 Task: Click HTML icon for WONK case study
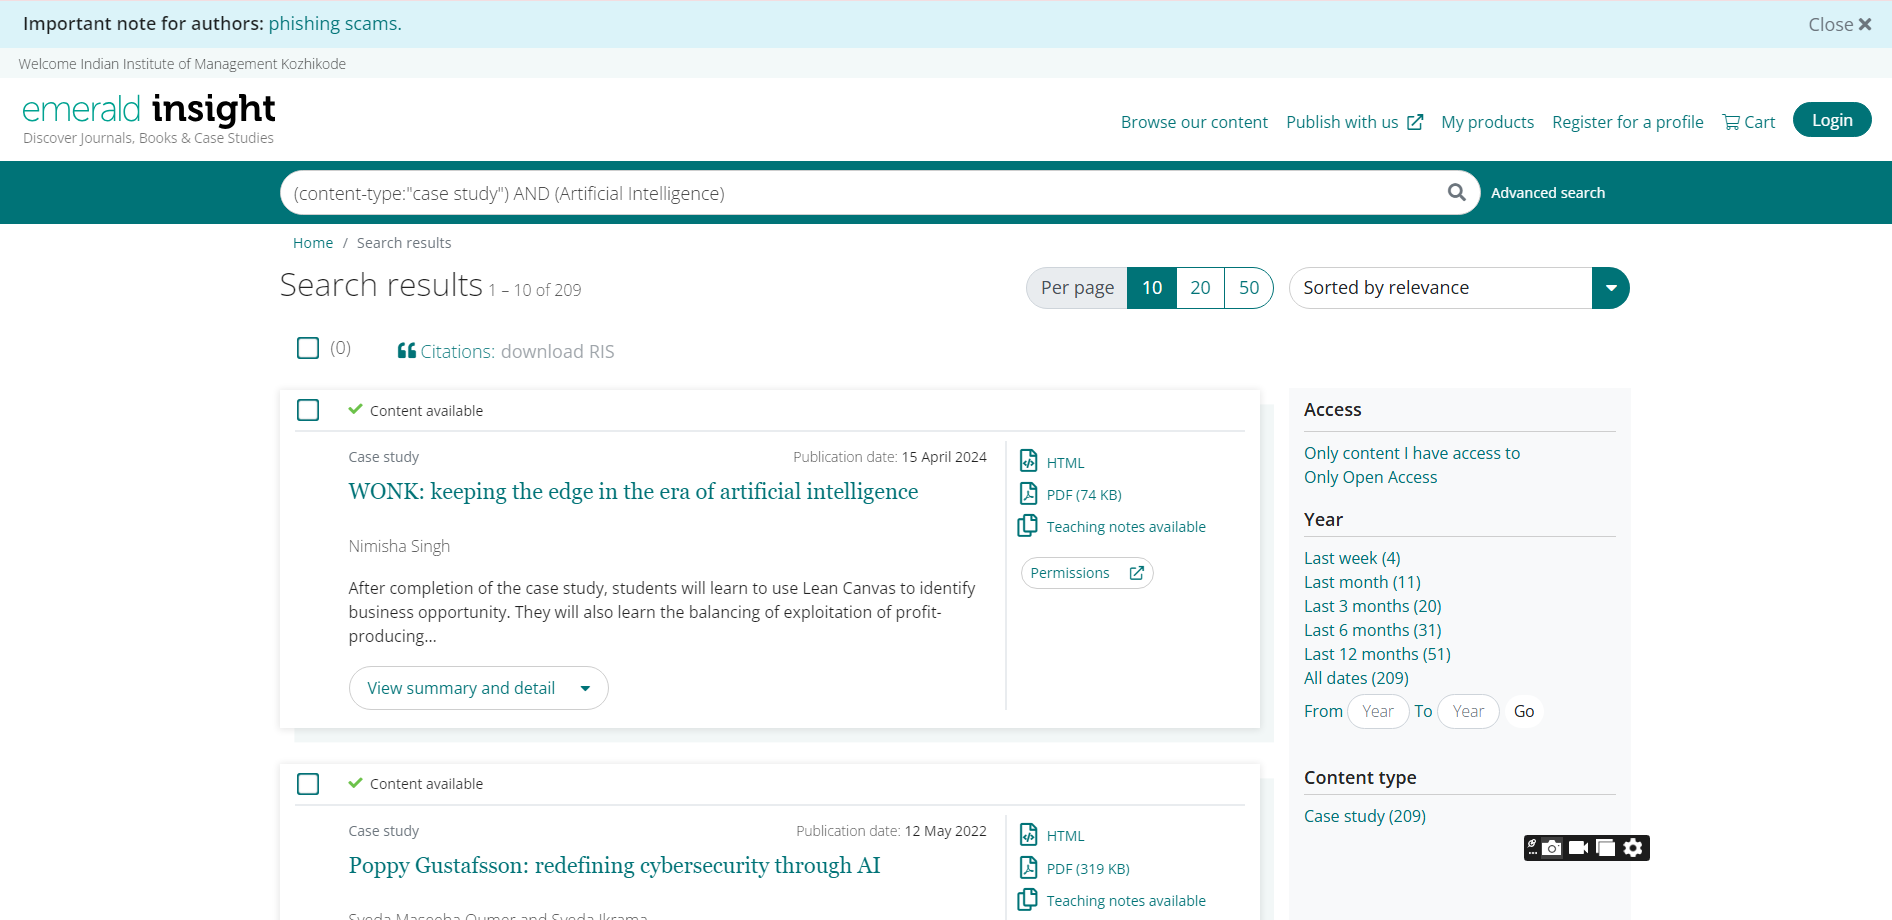pyautogui.click(x=1028, y=461)
